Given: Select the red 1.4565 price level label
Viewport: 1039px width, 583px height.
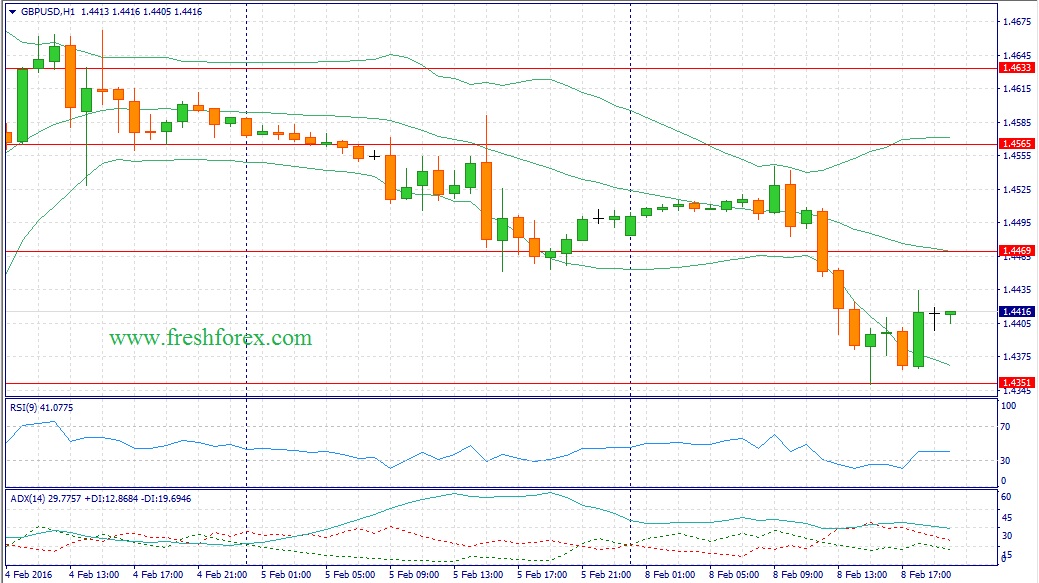Looking at the screenshot, I should click(x=1017, y=144).
